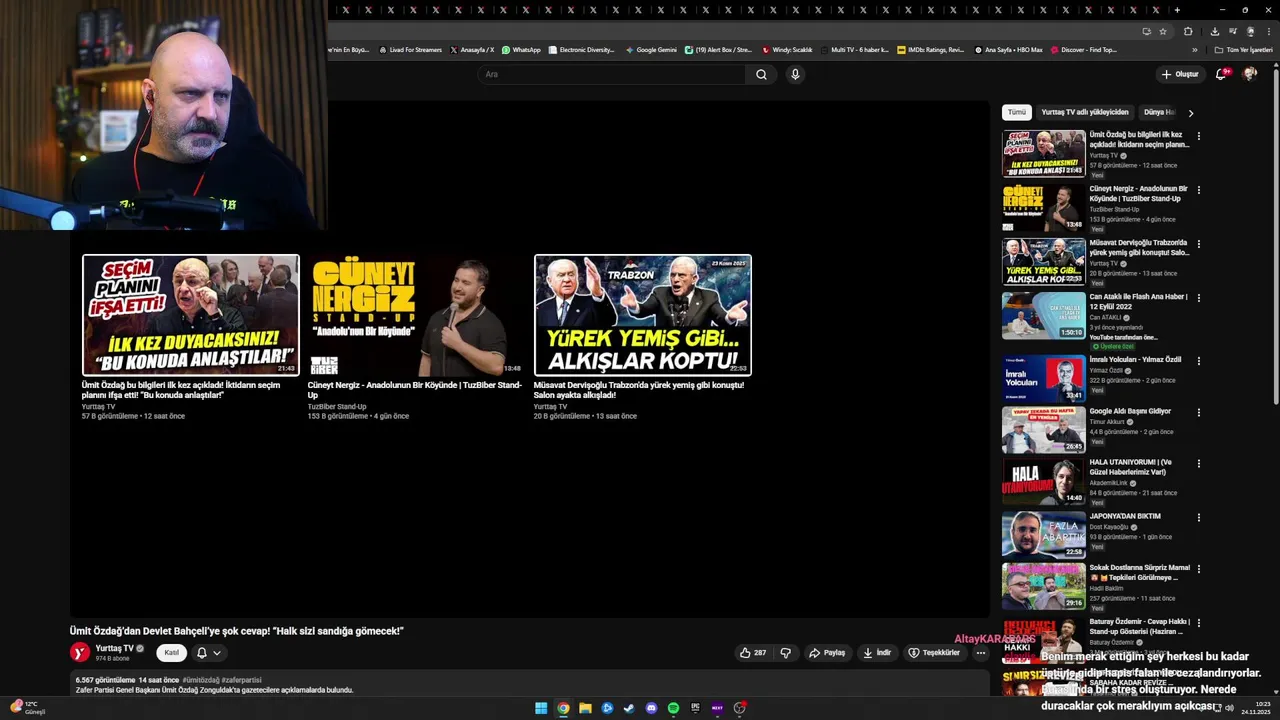1280x720 pixels.
Task: Open options menu for Cüneyt Nergiz sidebar video
Action: [1199, 190]
